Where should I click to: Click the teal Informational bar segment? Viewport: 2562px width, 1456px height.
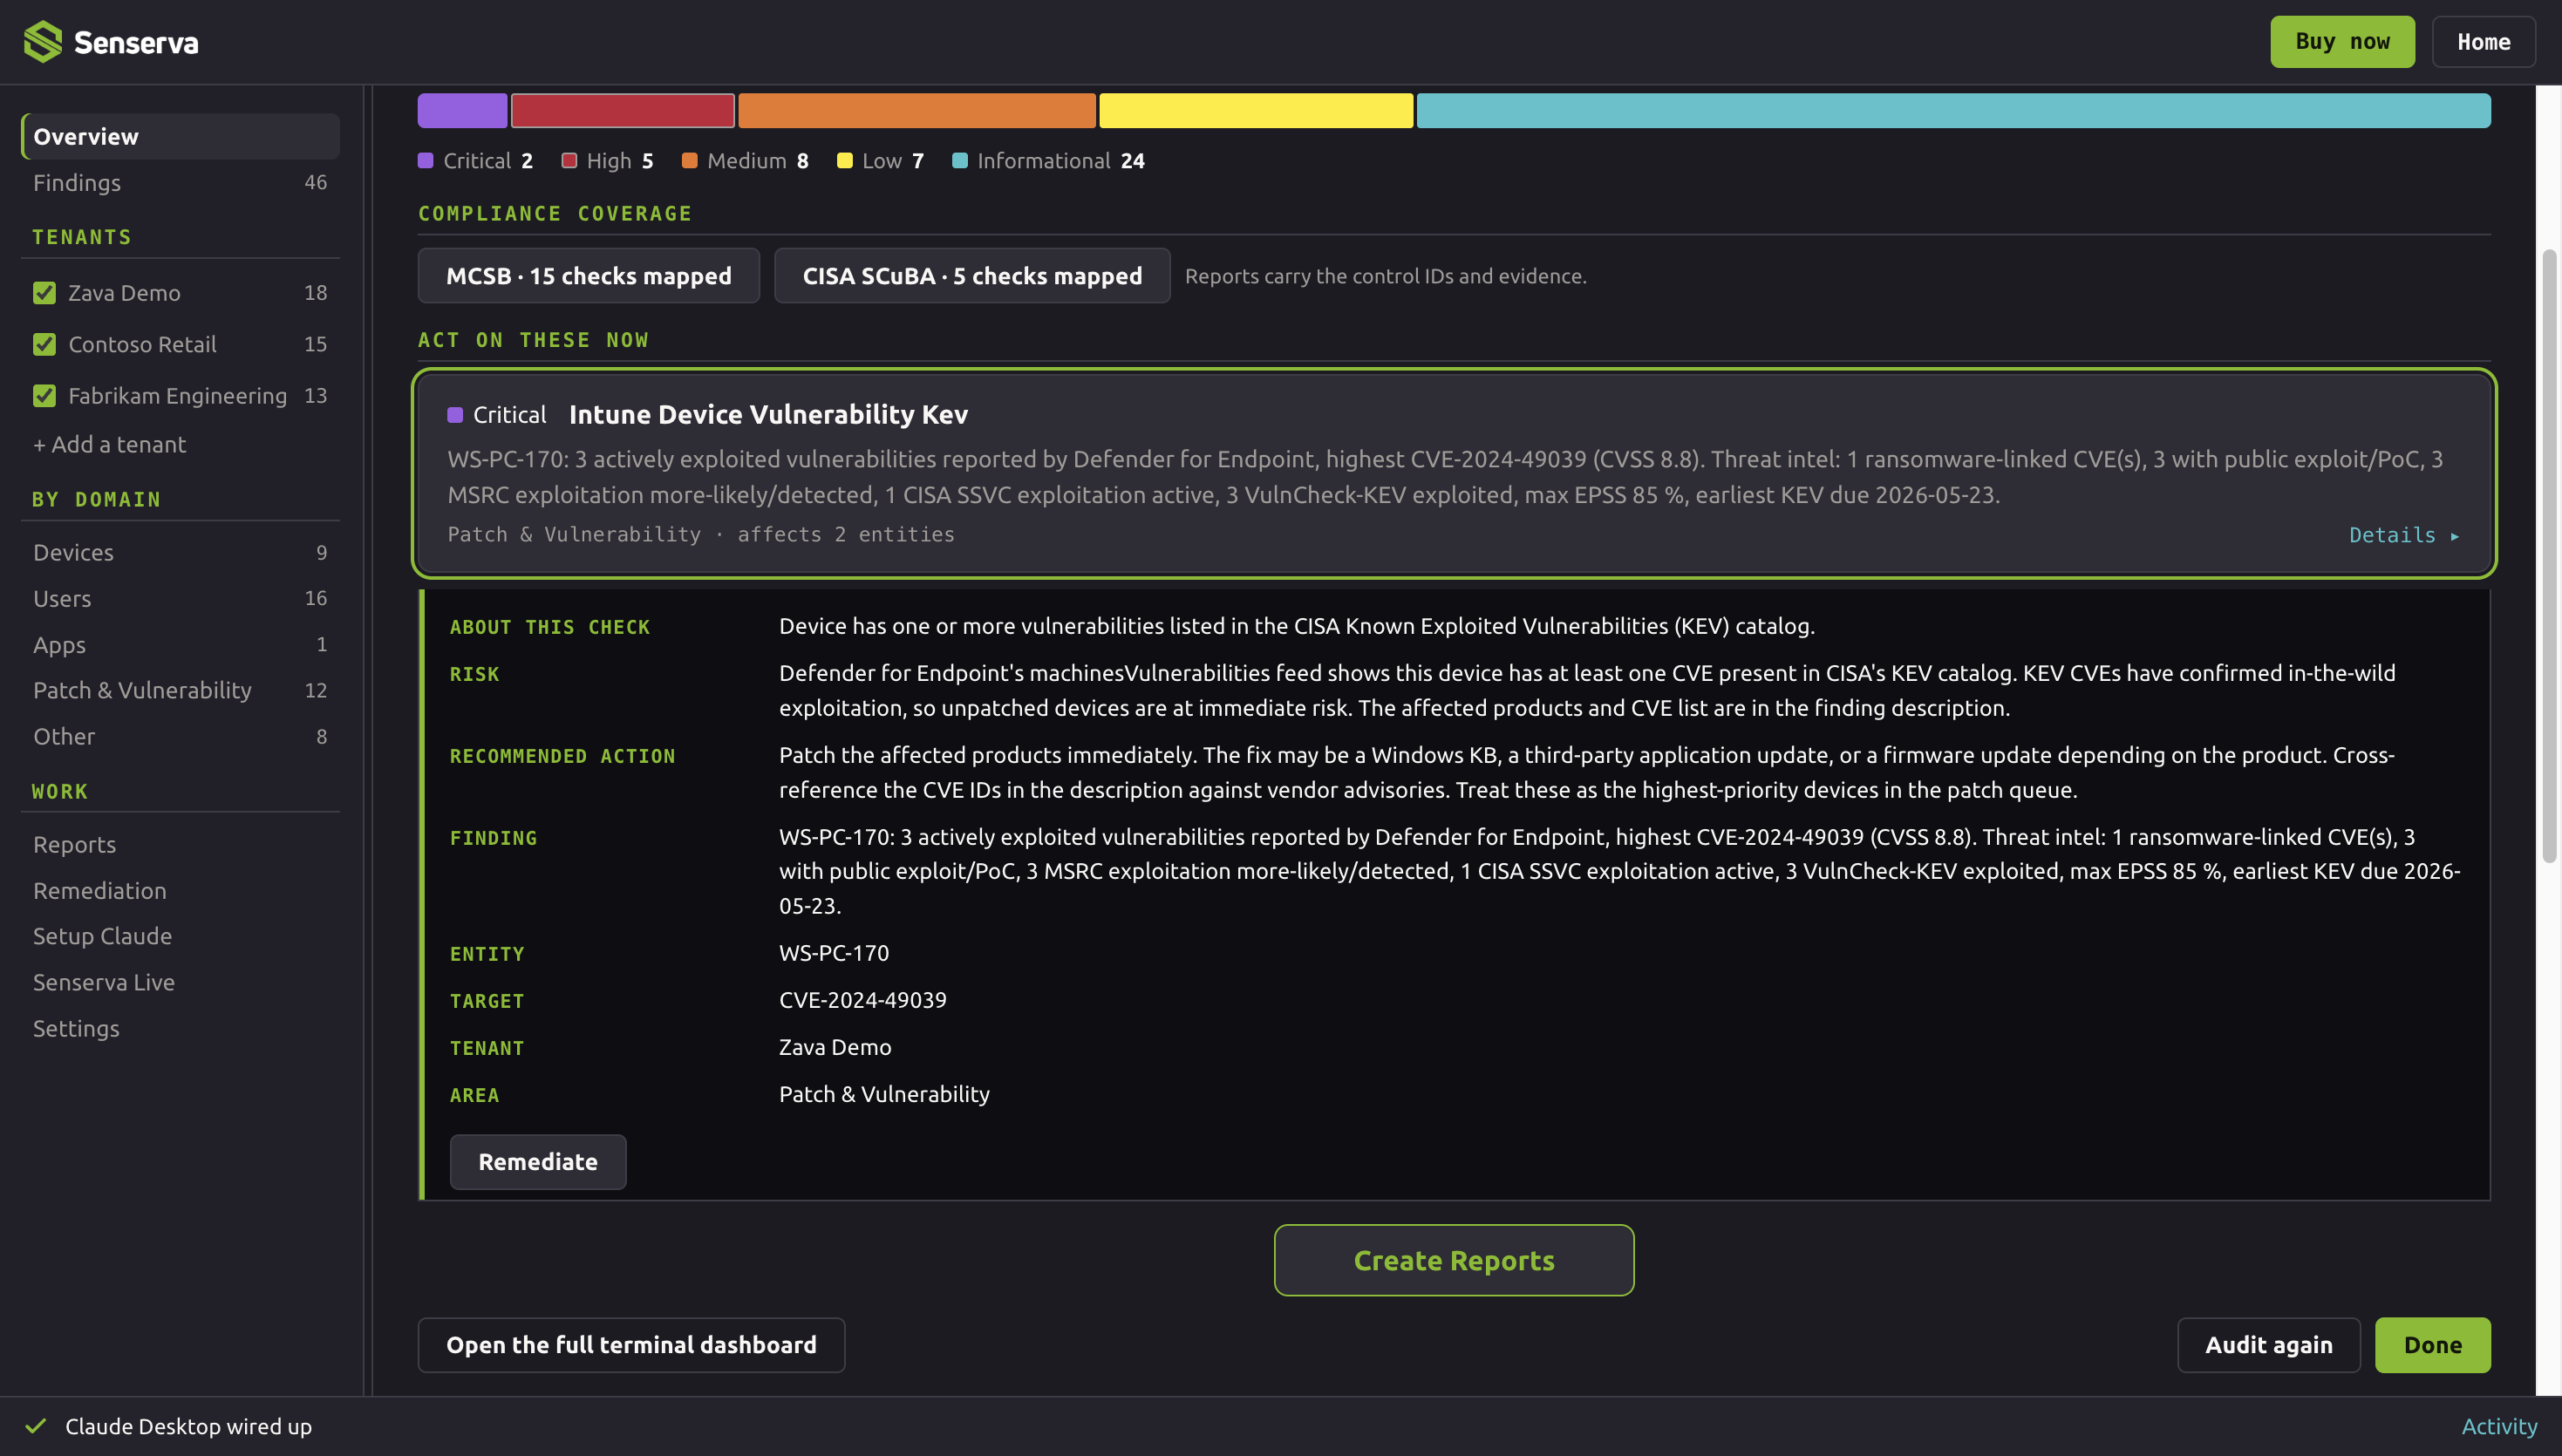[x=1953, y=111]
